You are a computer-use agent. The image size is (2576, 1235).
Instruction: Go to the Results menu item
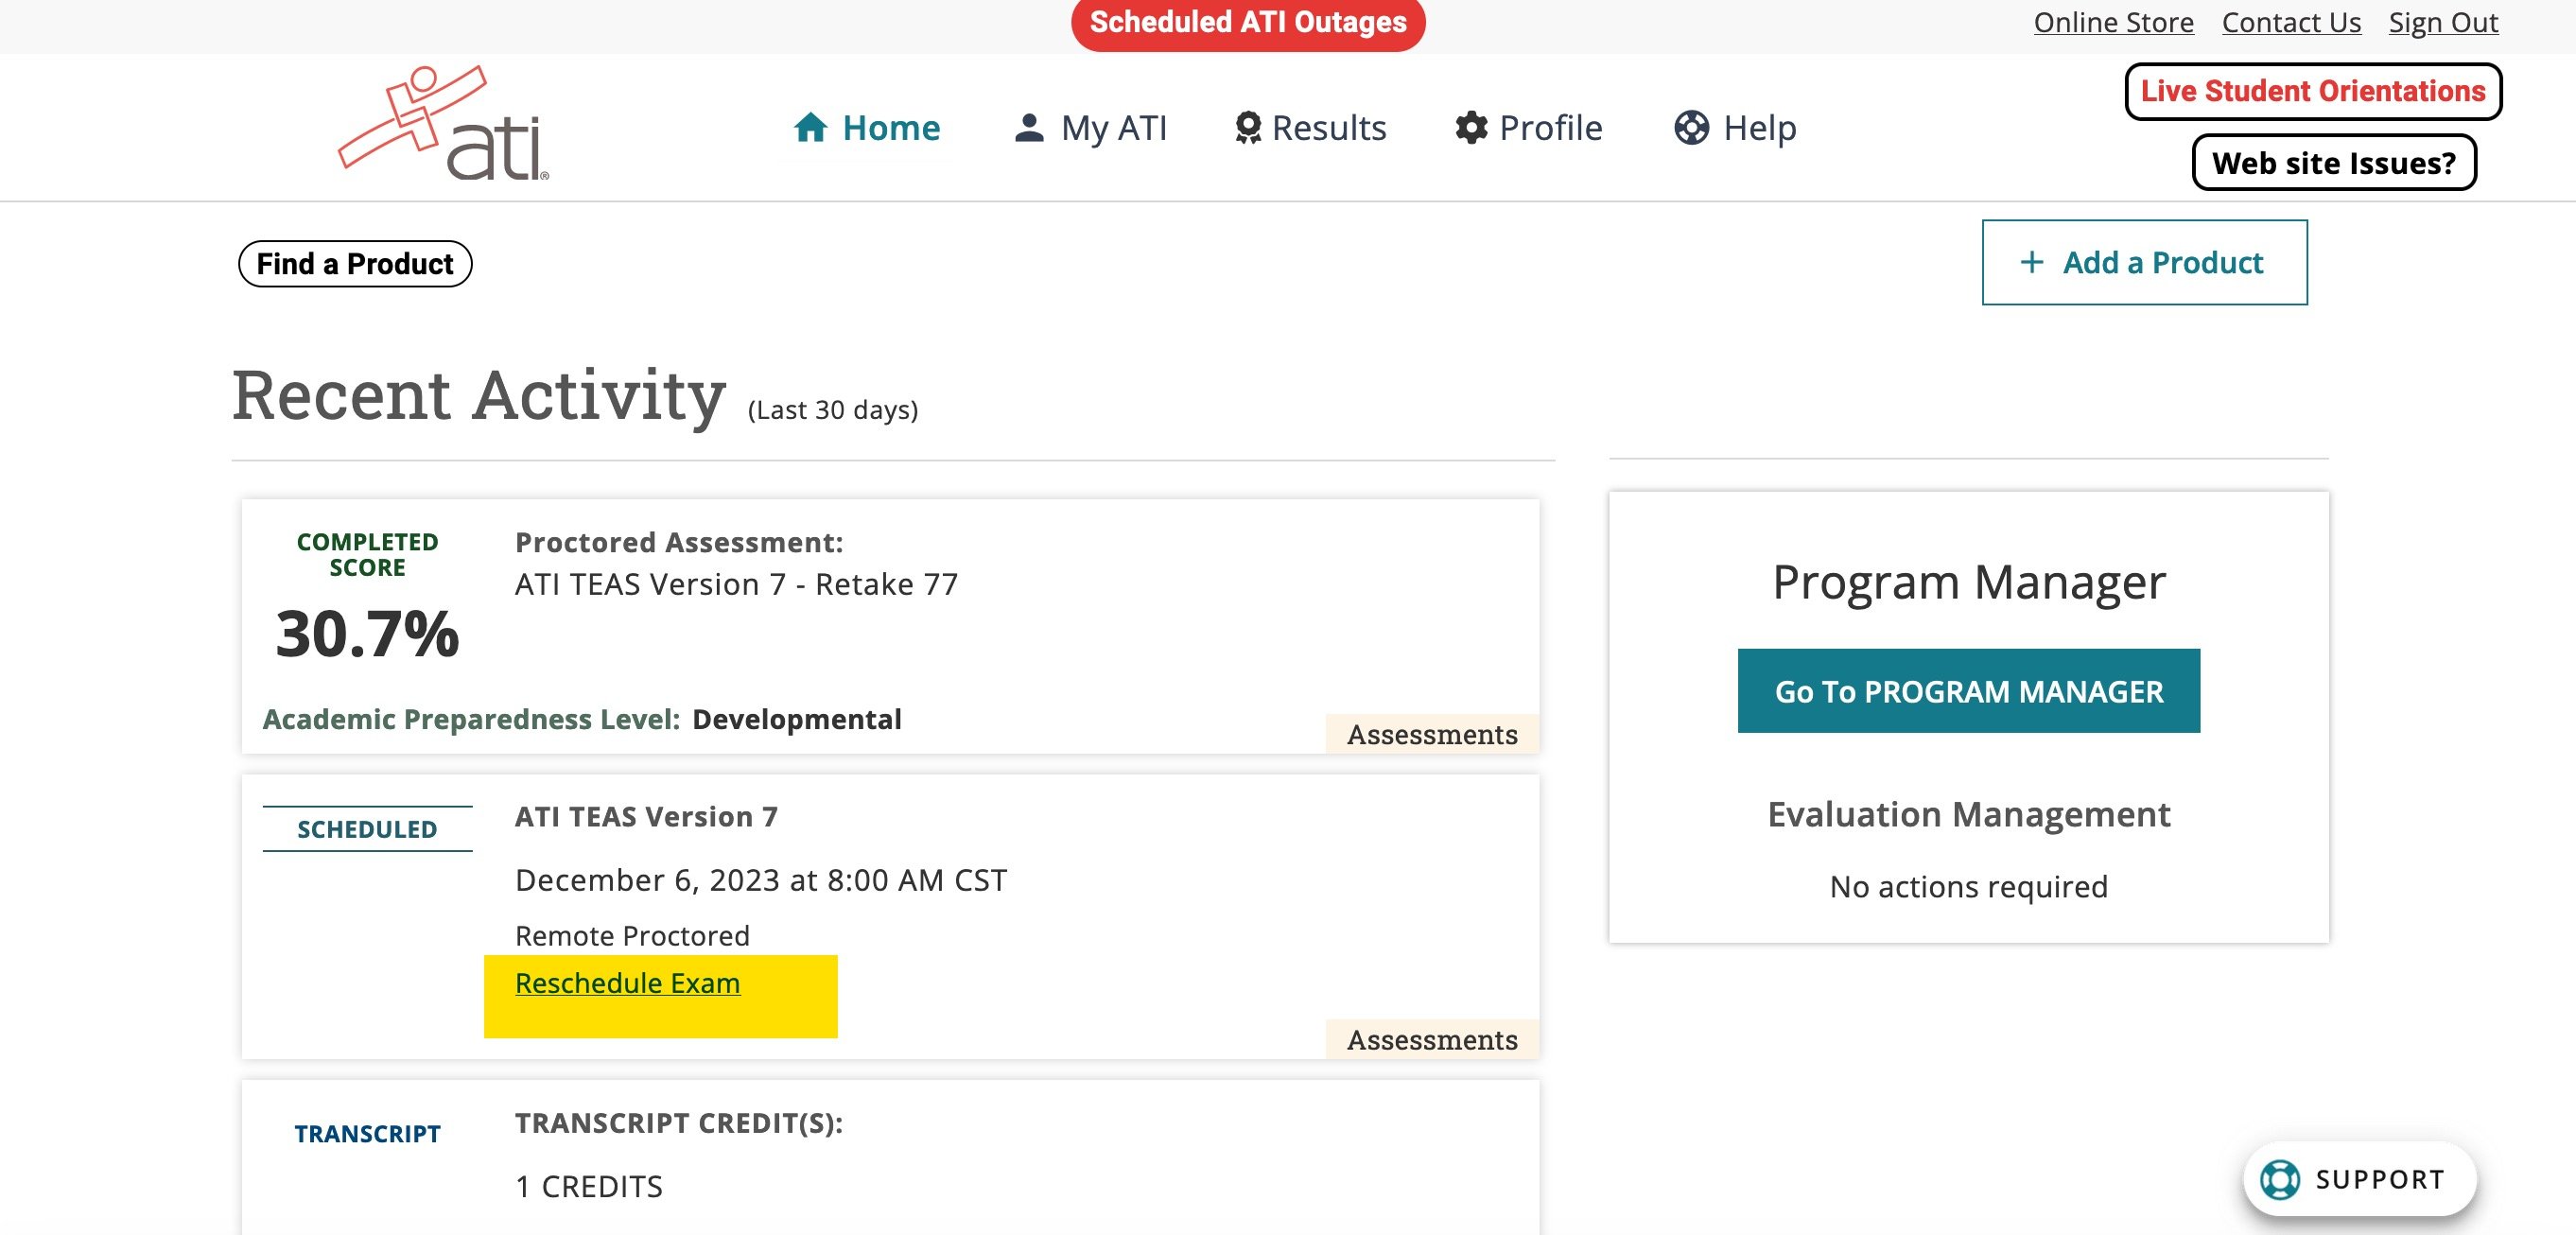click(1310, 128)
